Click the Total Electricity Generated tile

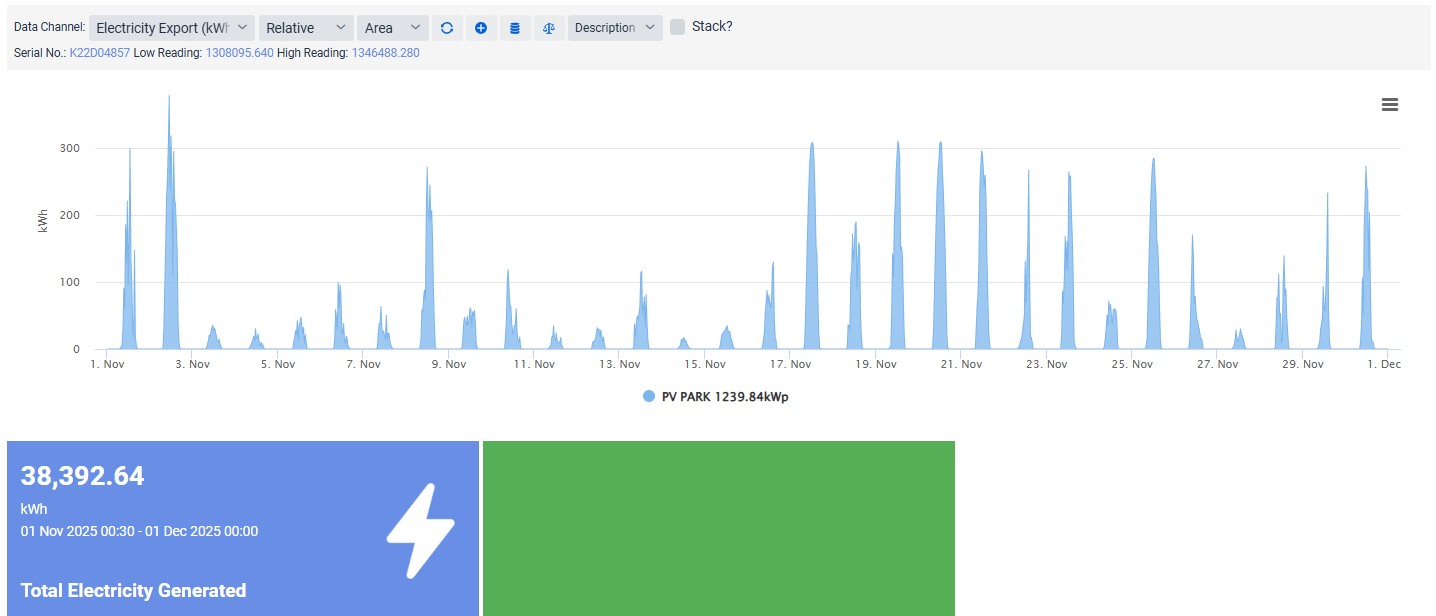(133, 590)
